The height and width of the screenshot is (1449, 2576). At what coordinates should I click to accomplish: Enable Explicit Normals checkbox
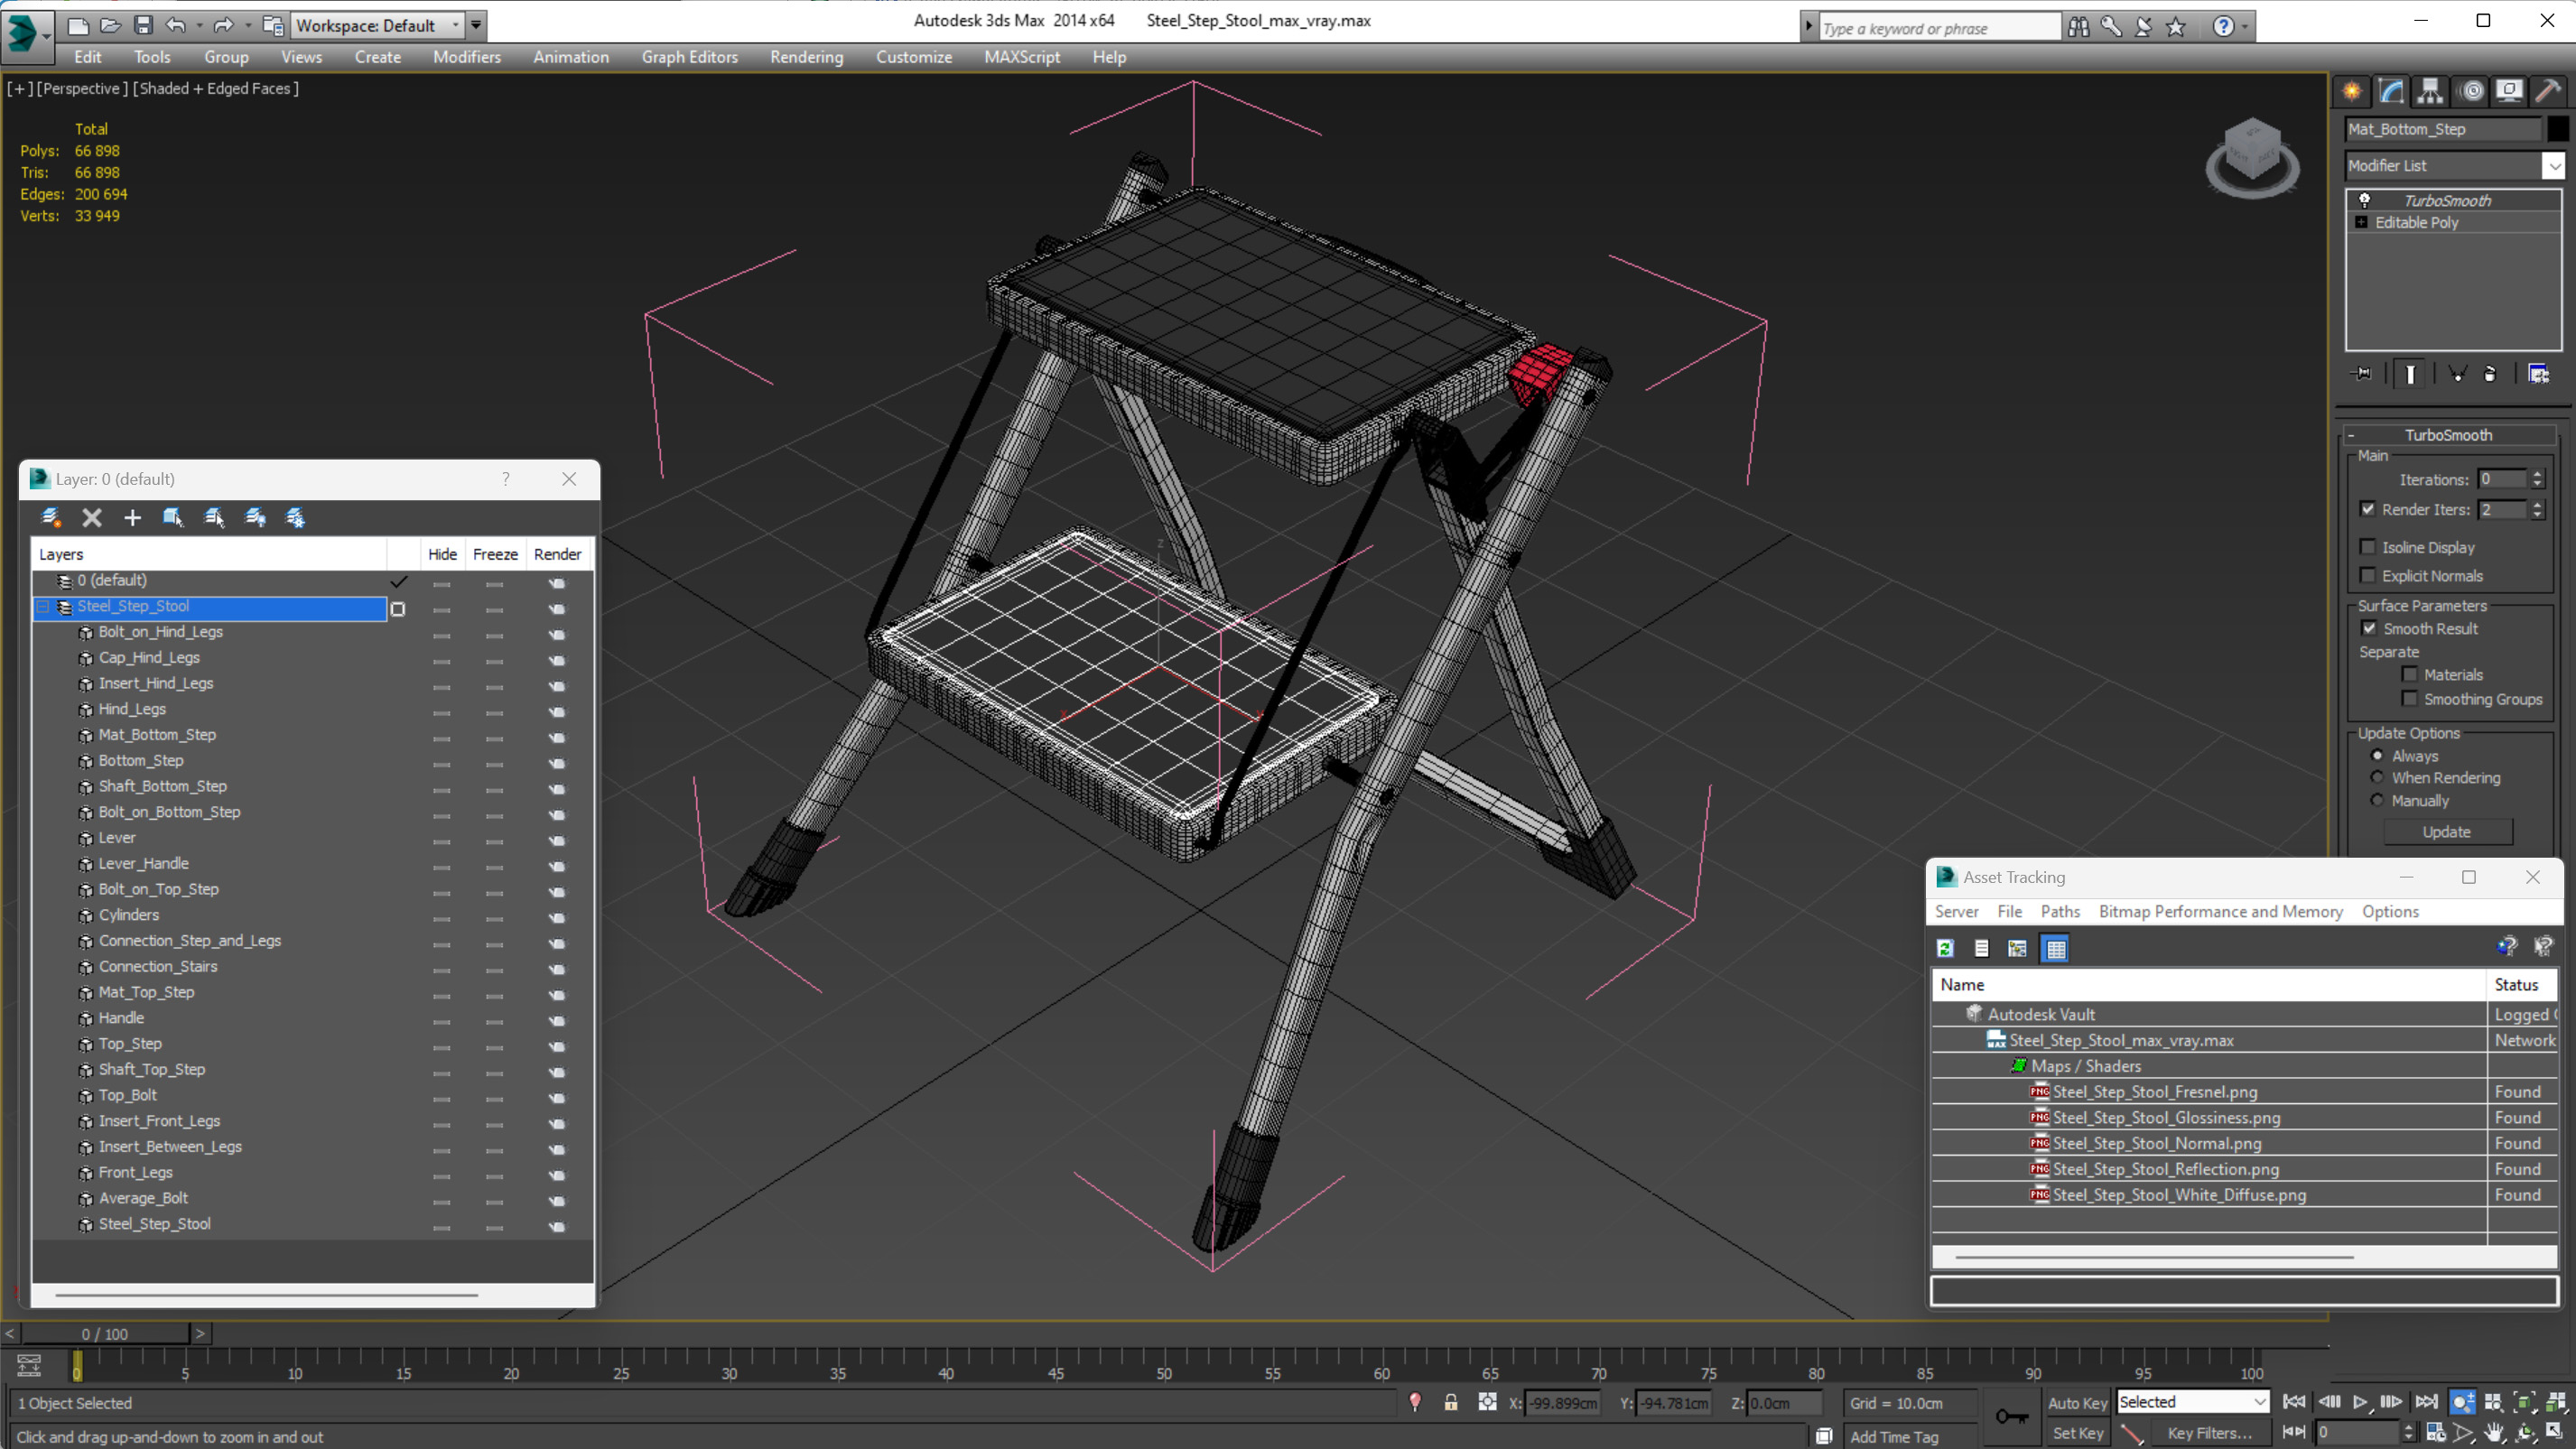tap(2367, 575)
